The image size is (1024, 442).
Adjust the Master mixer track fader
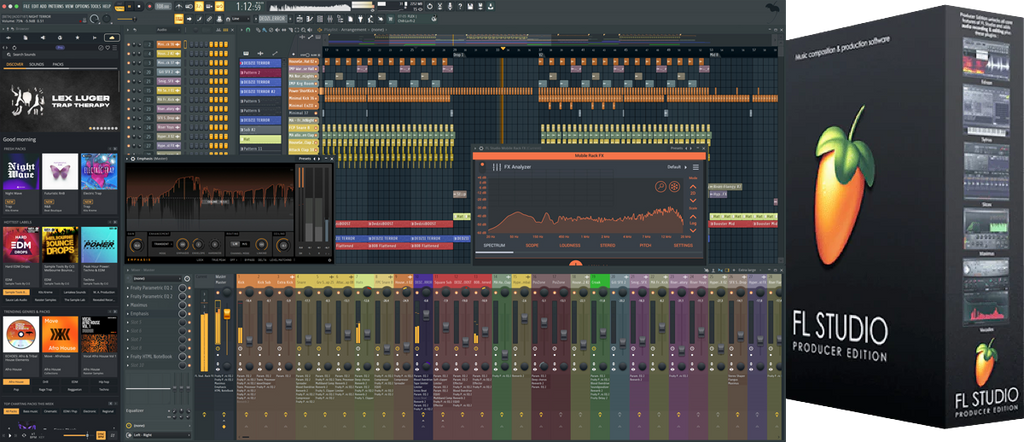tap(227, 314)
